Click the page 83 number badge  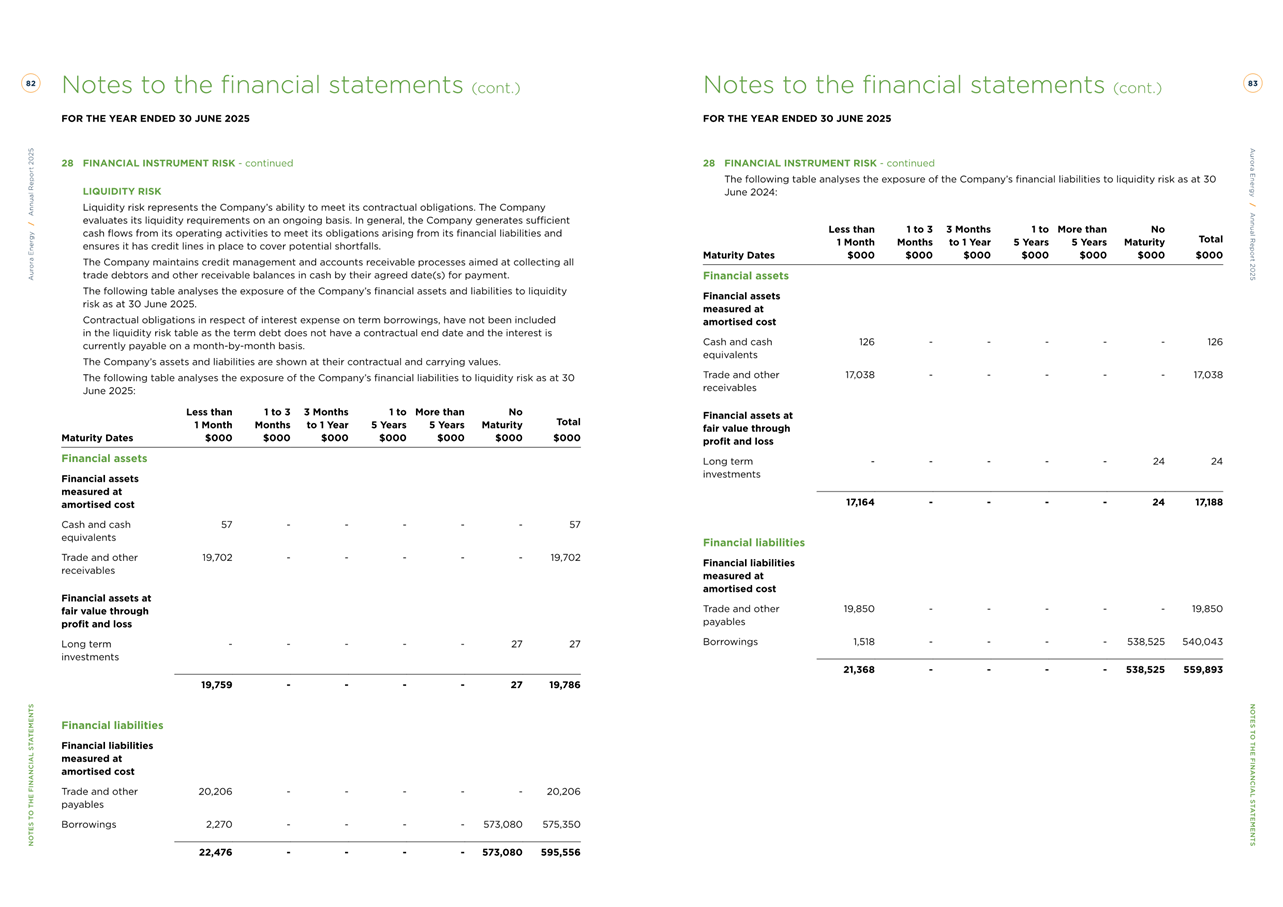click(x=1252, y=84)
